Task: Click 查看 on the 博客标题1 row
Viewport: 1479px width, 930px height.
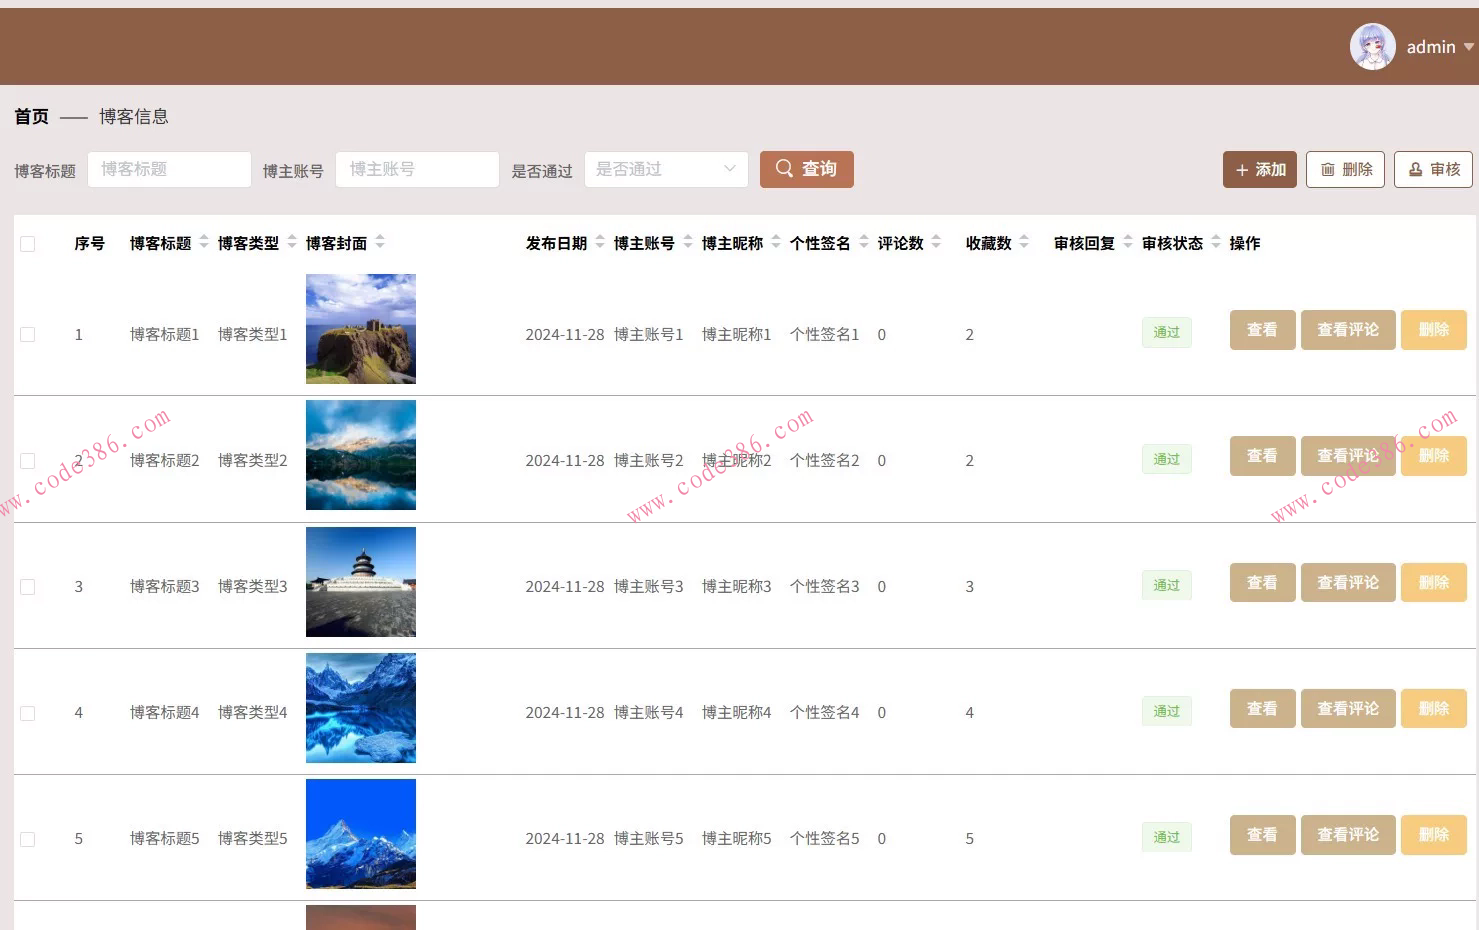Action: [1262, 329]
